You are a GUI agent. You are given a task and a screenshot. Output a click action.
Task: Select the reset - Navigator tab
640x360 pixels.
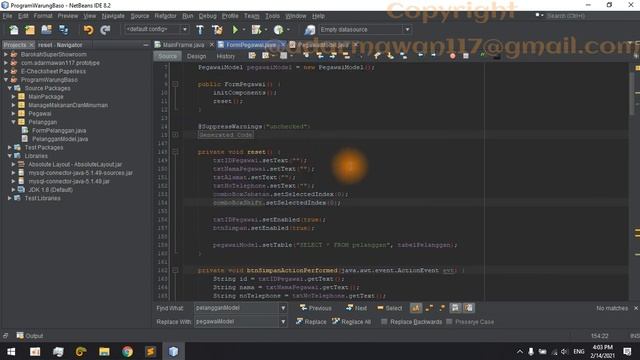pyautogui.click(x=60, y=45)
